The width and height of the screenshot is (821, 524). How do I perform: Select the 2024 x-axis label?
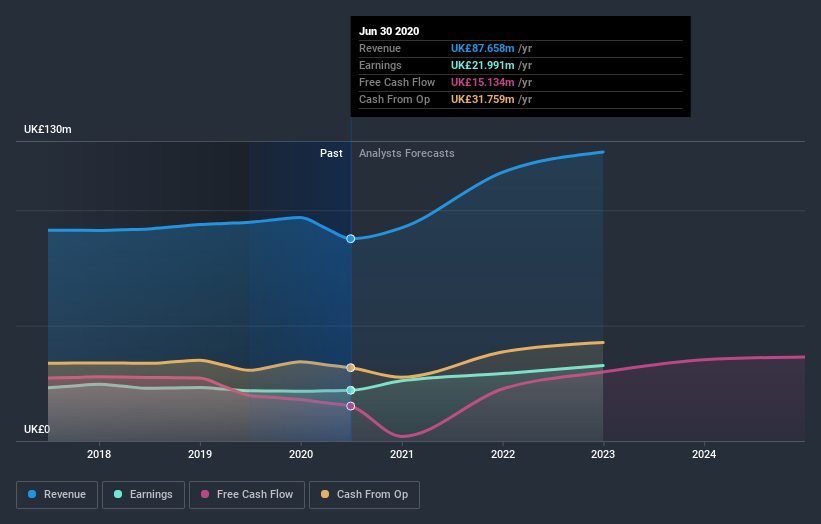coord(704,454)
